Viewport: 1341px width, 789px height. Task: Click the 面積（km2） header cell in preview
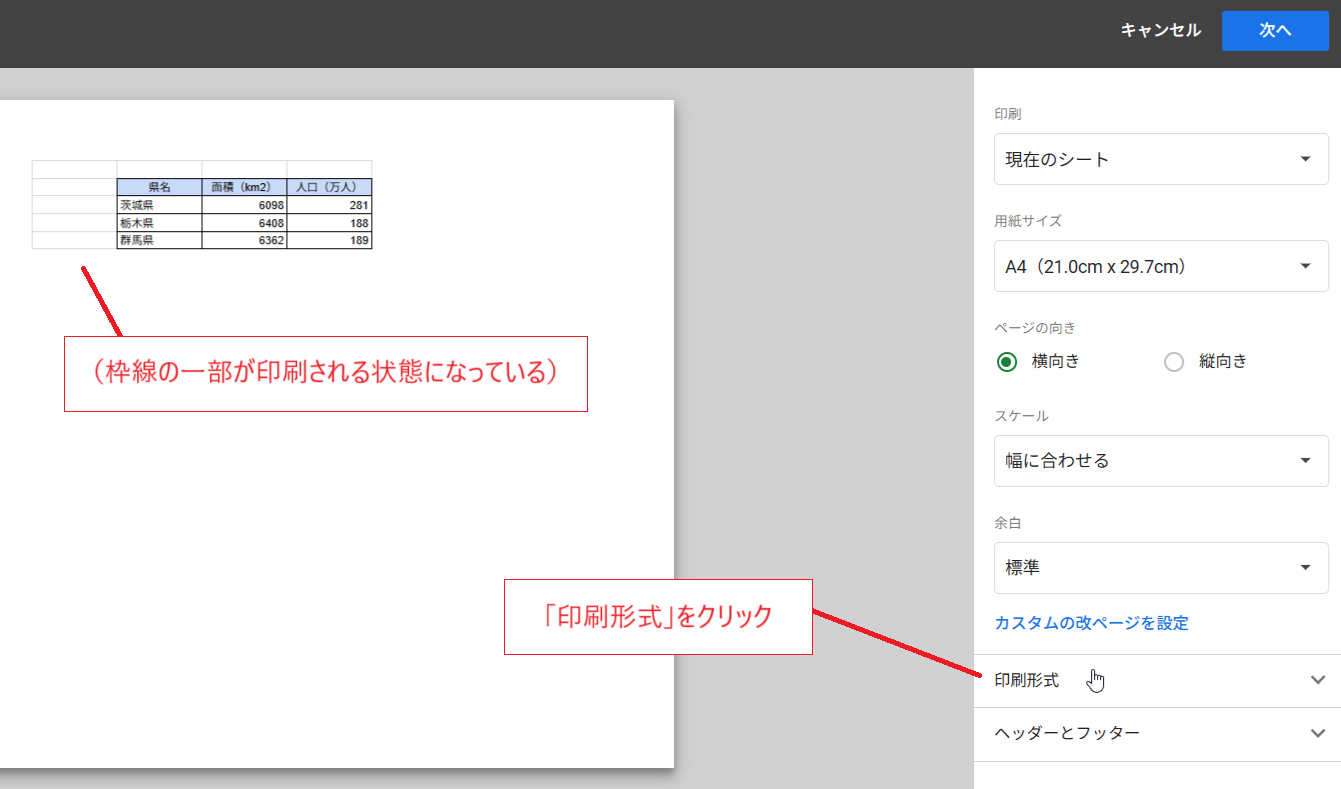click(244, 187)
